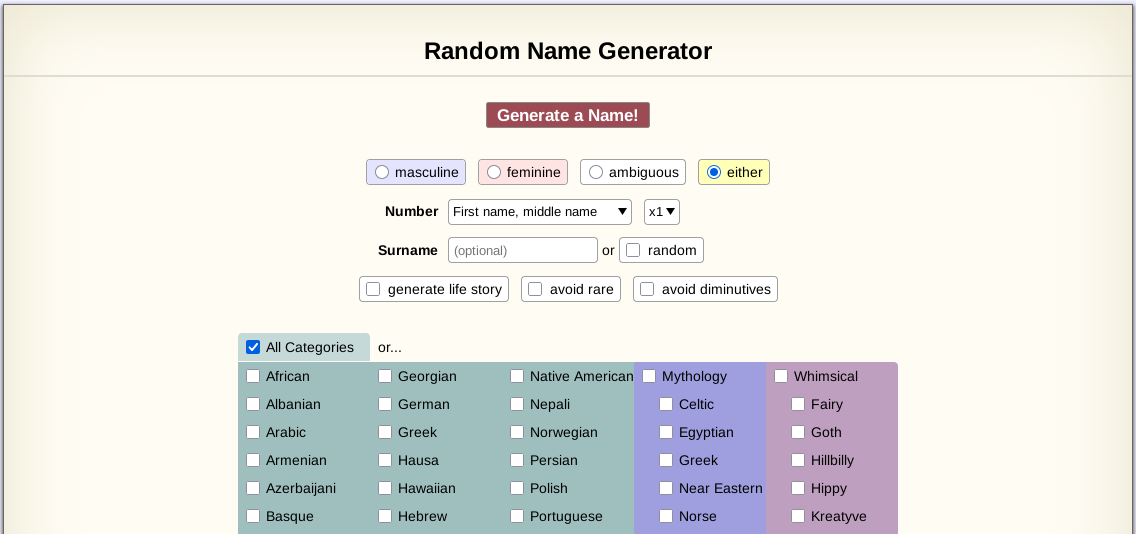Image resolution: width=1136 pixels, height=534 pixels.
Task: Enable the random surname checkbox
Action: coord(633,250)
